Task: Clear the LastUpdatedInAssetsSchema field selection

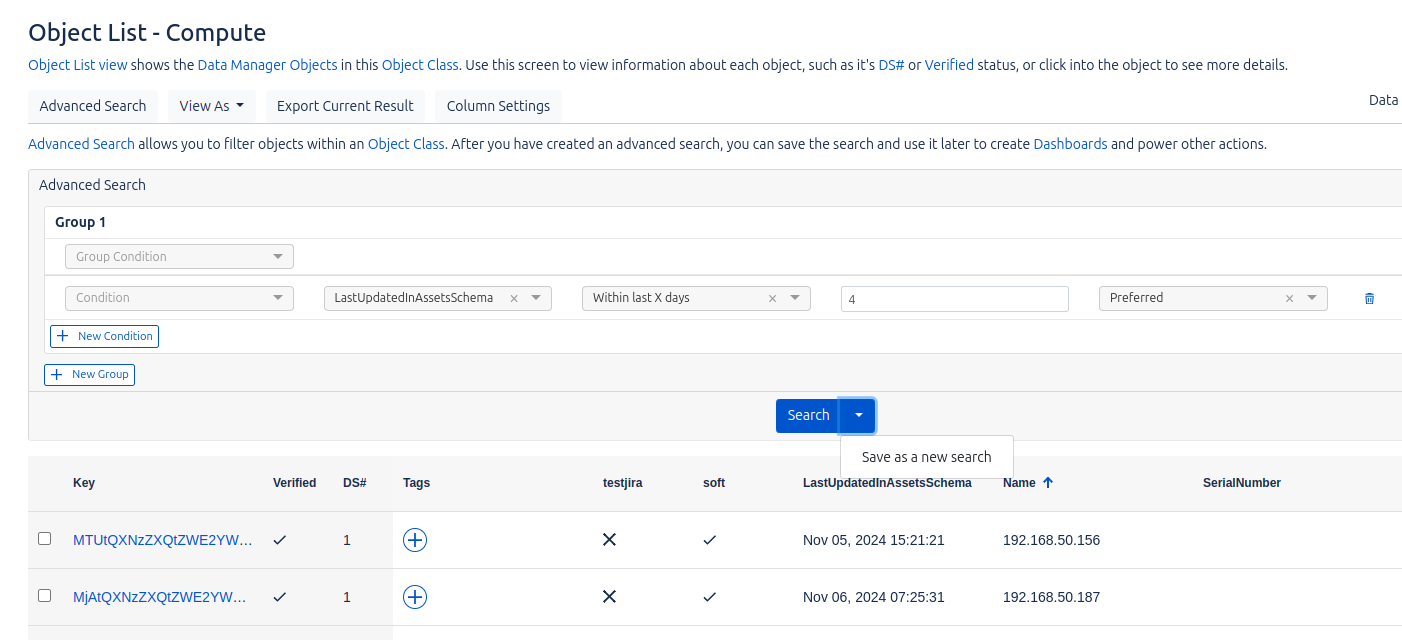Action: 514,298
